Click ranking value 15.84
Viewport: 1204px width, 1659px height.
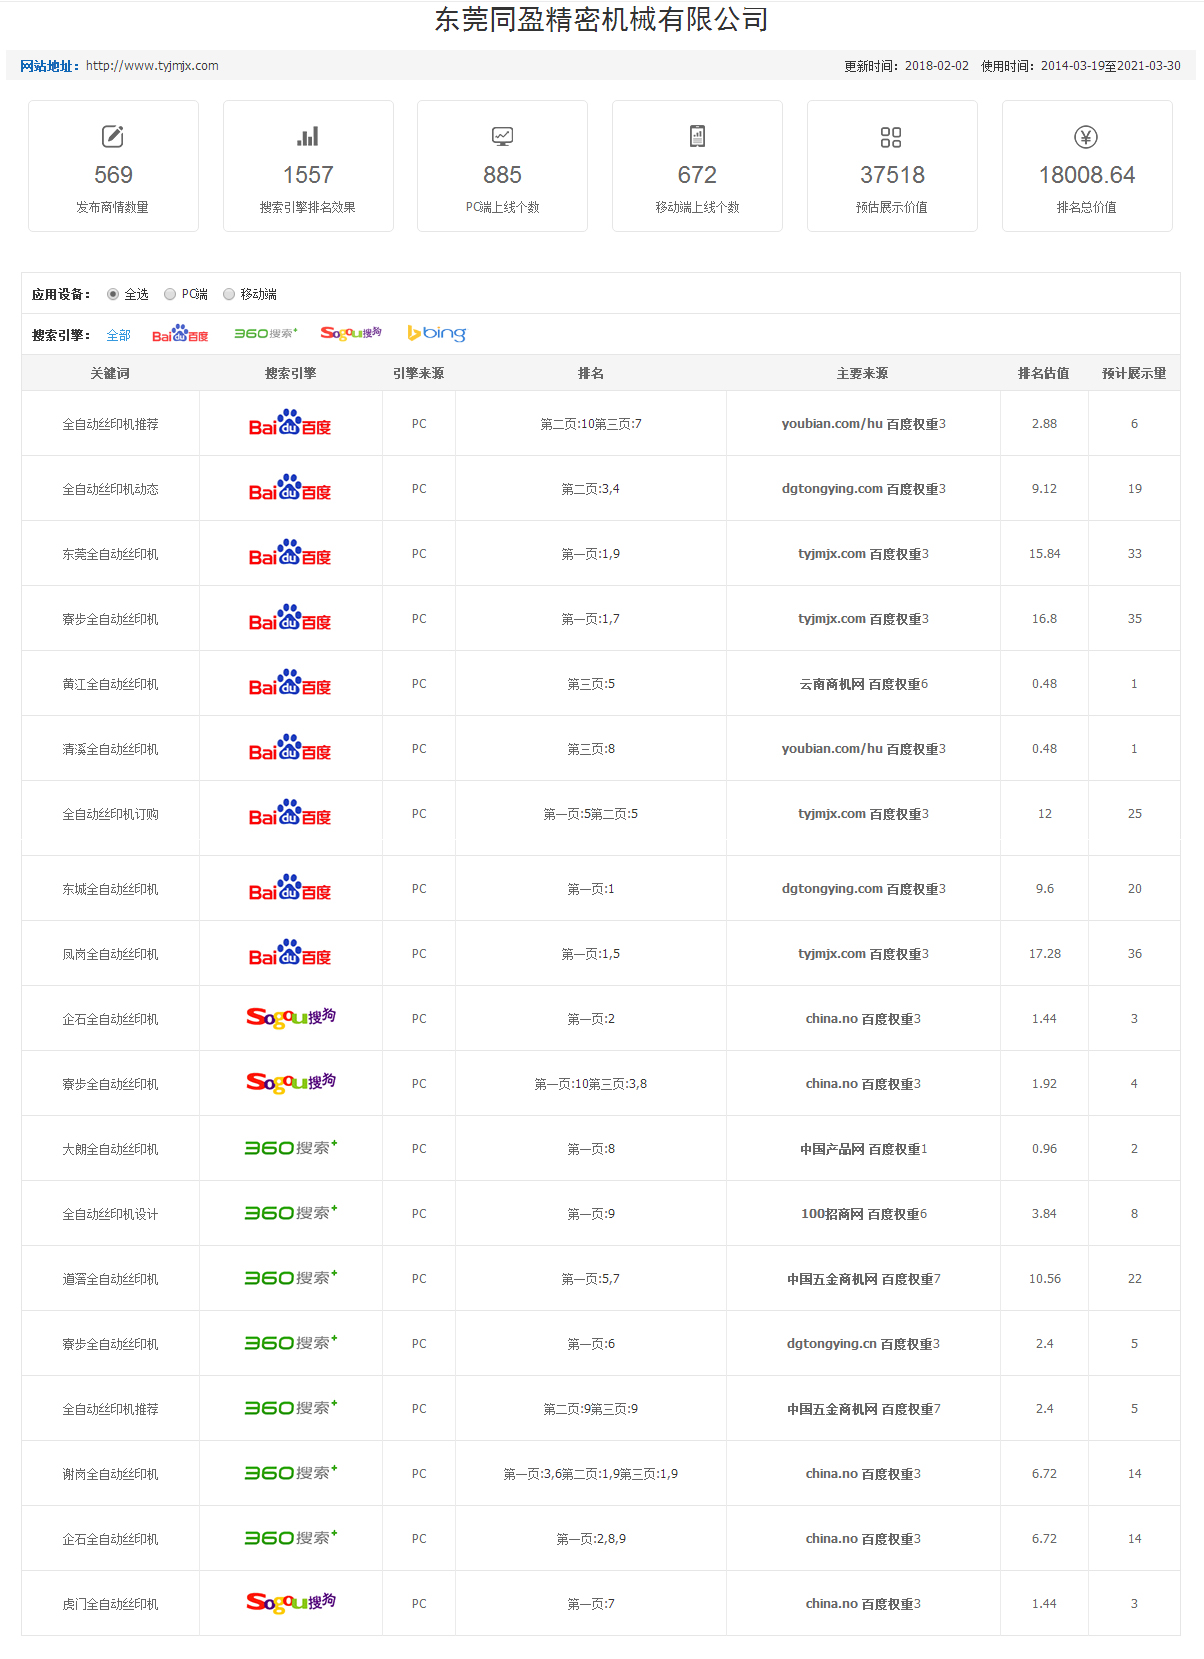click(1044, 554)
